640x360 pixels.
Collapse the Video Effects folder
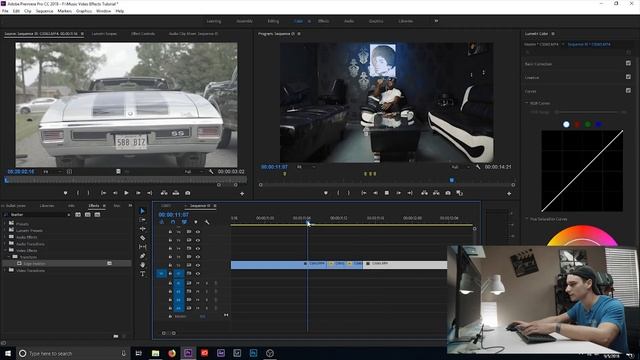click(x=6, y=250)
